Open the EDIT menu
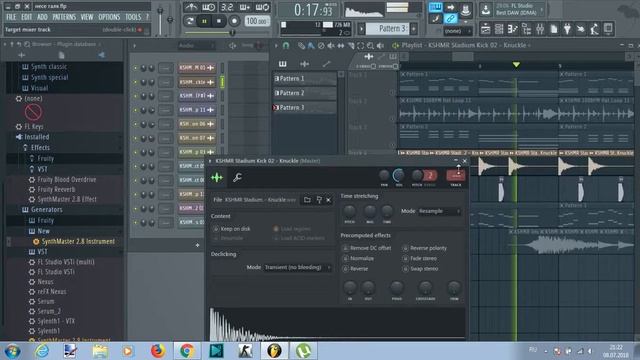The height and width of the screenshot is (360, 640). [27, 17]
